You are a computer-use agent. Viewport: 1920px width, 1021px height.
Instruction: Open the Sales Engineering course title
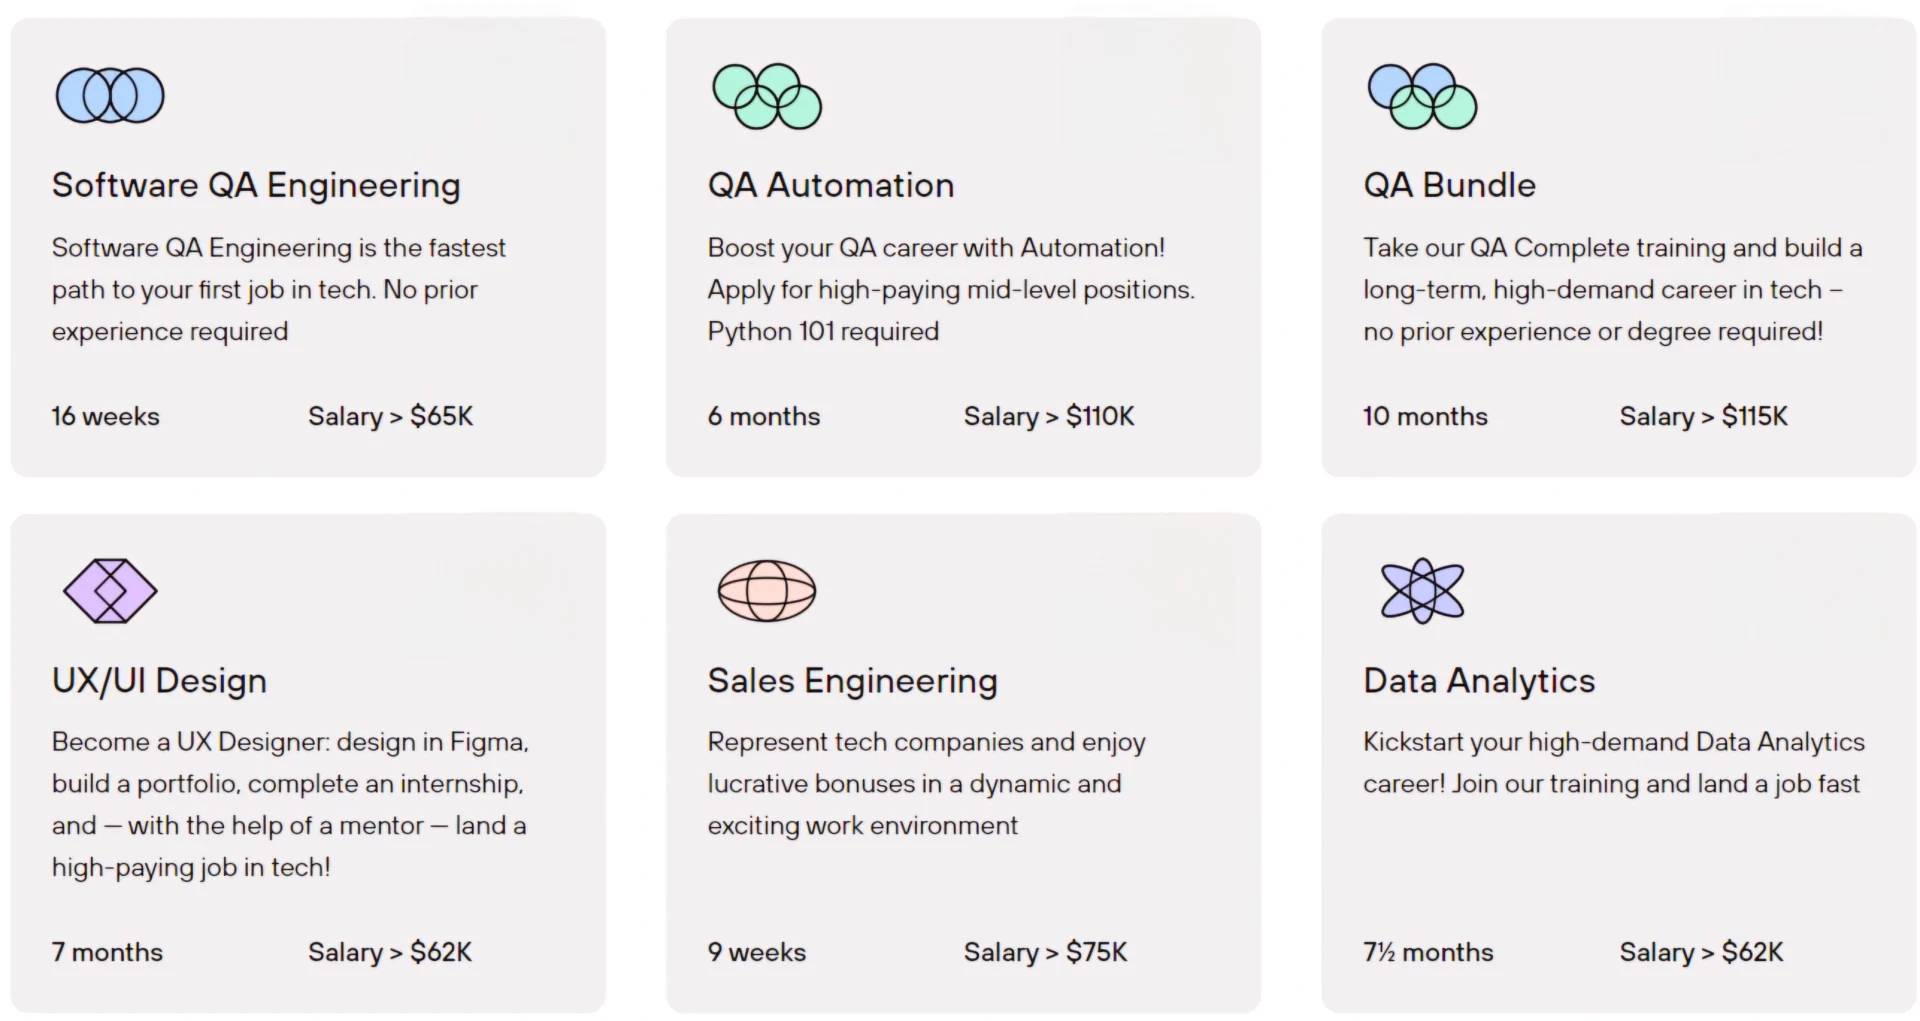852,681
